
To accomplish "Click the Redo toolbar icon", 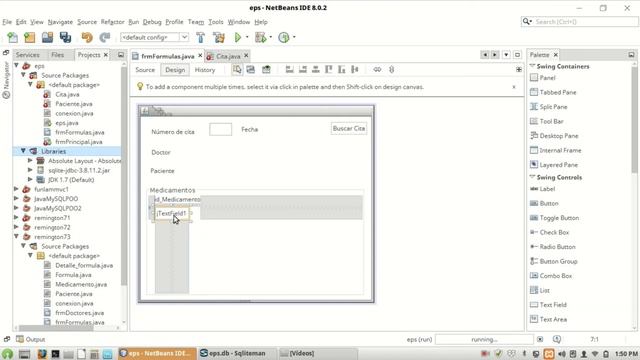I will [105, 38].
